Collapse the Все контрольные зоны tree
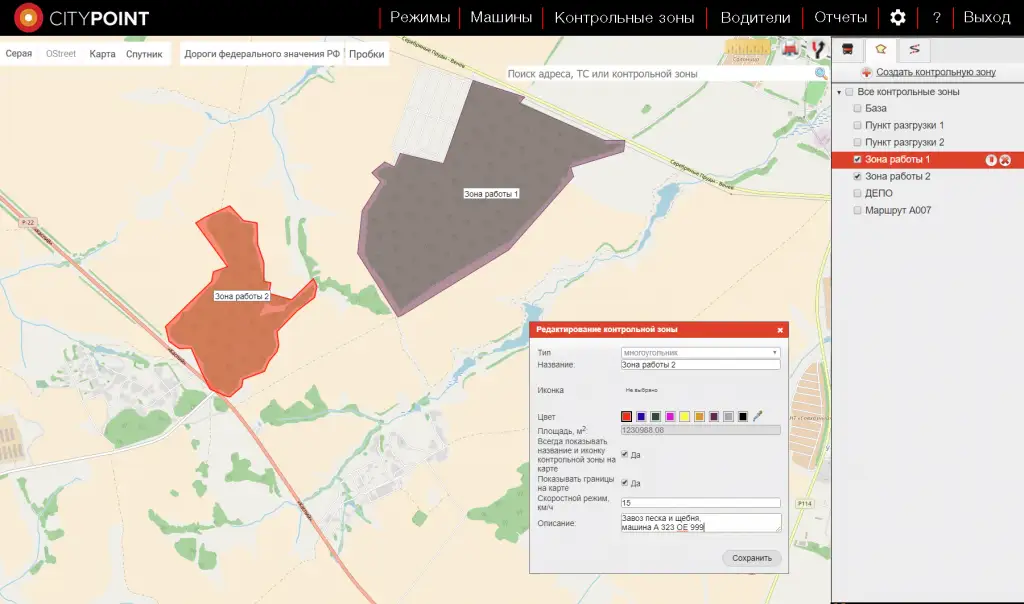1024x604 pixels. click(x=838, y=92)
